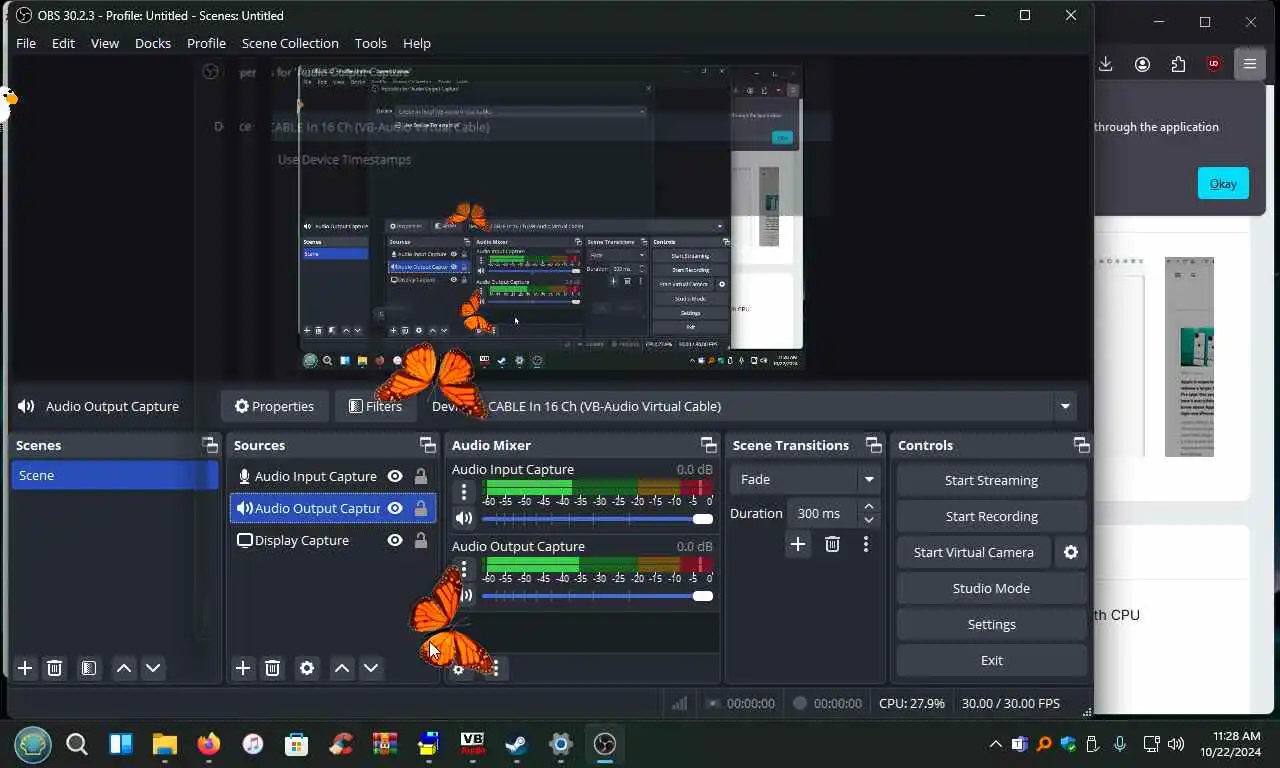
Task: Toggle visibility of Audio Input Capture source
Action: 395,476
